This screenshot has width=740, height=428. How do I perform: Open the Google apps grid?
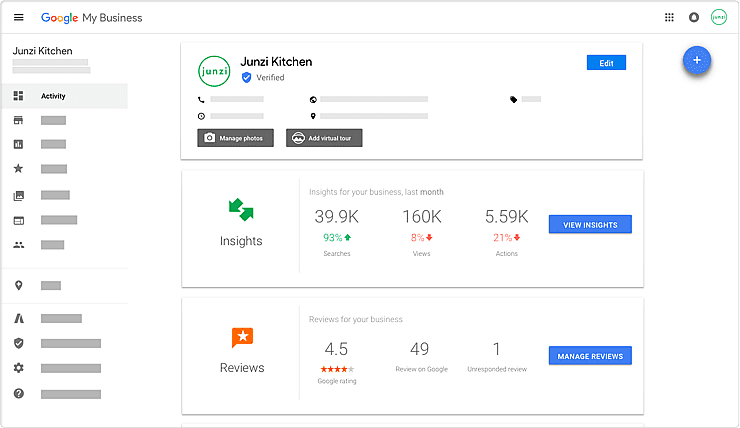point(669,17)
